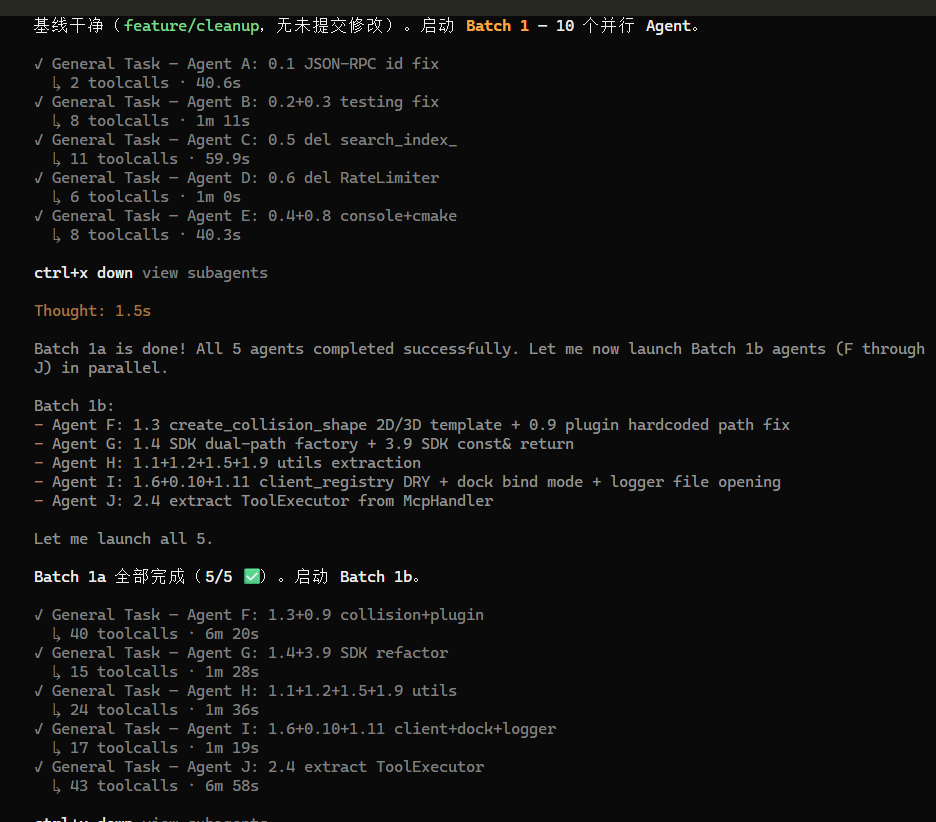Select the Agent B testing fix task row
Screen dimensions: 936x822
tap(245, 102)
